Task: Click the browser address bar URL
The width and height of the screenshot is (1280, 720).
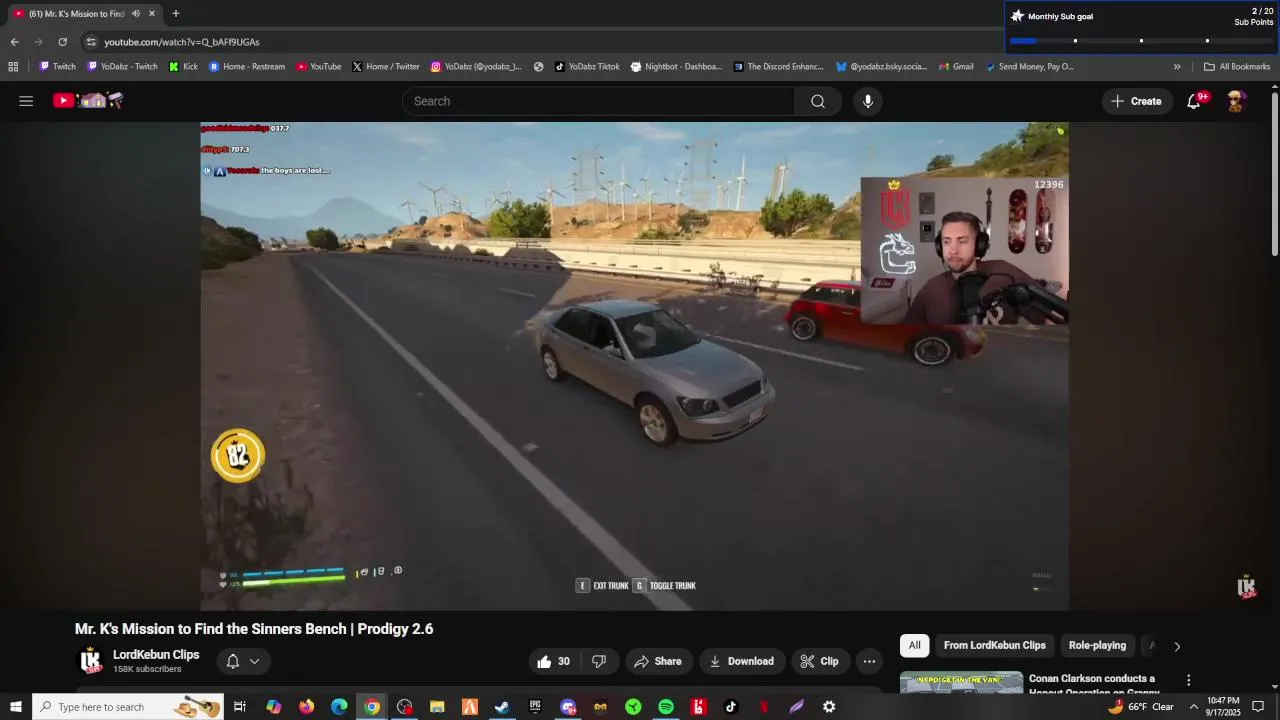Action: 182,42
